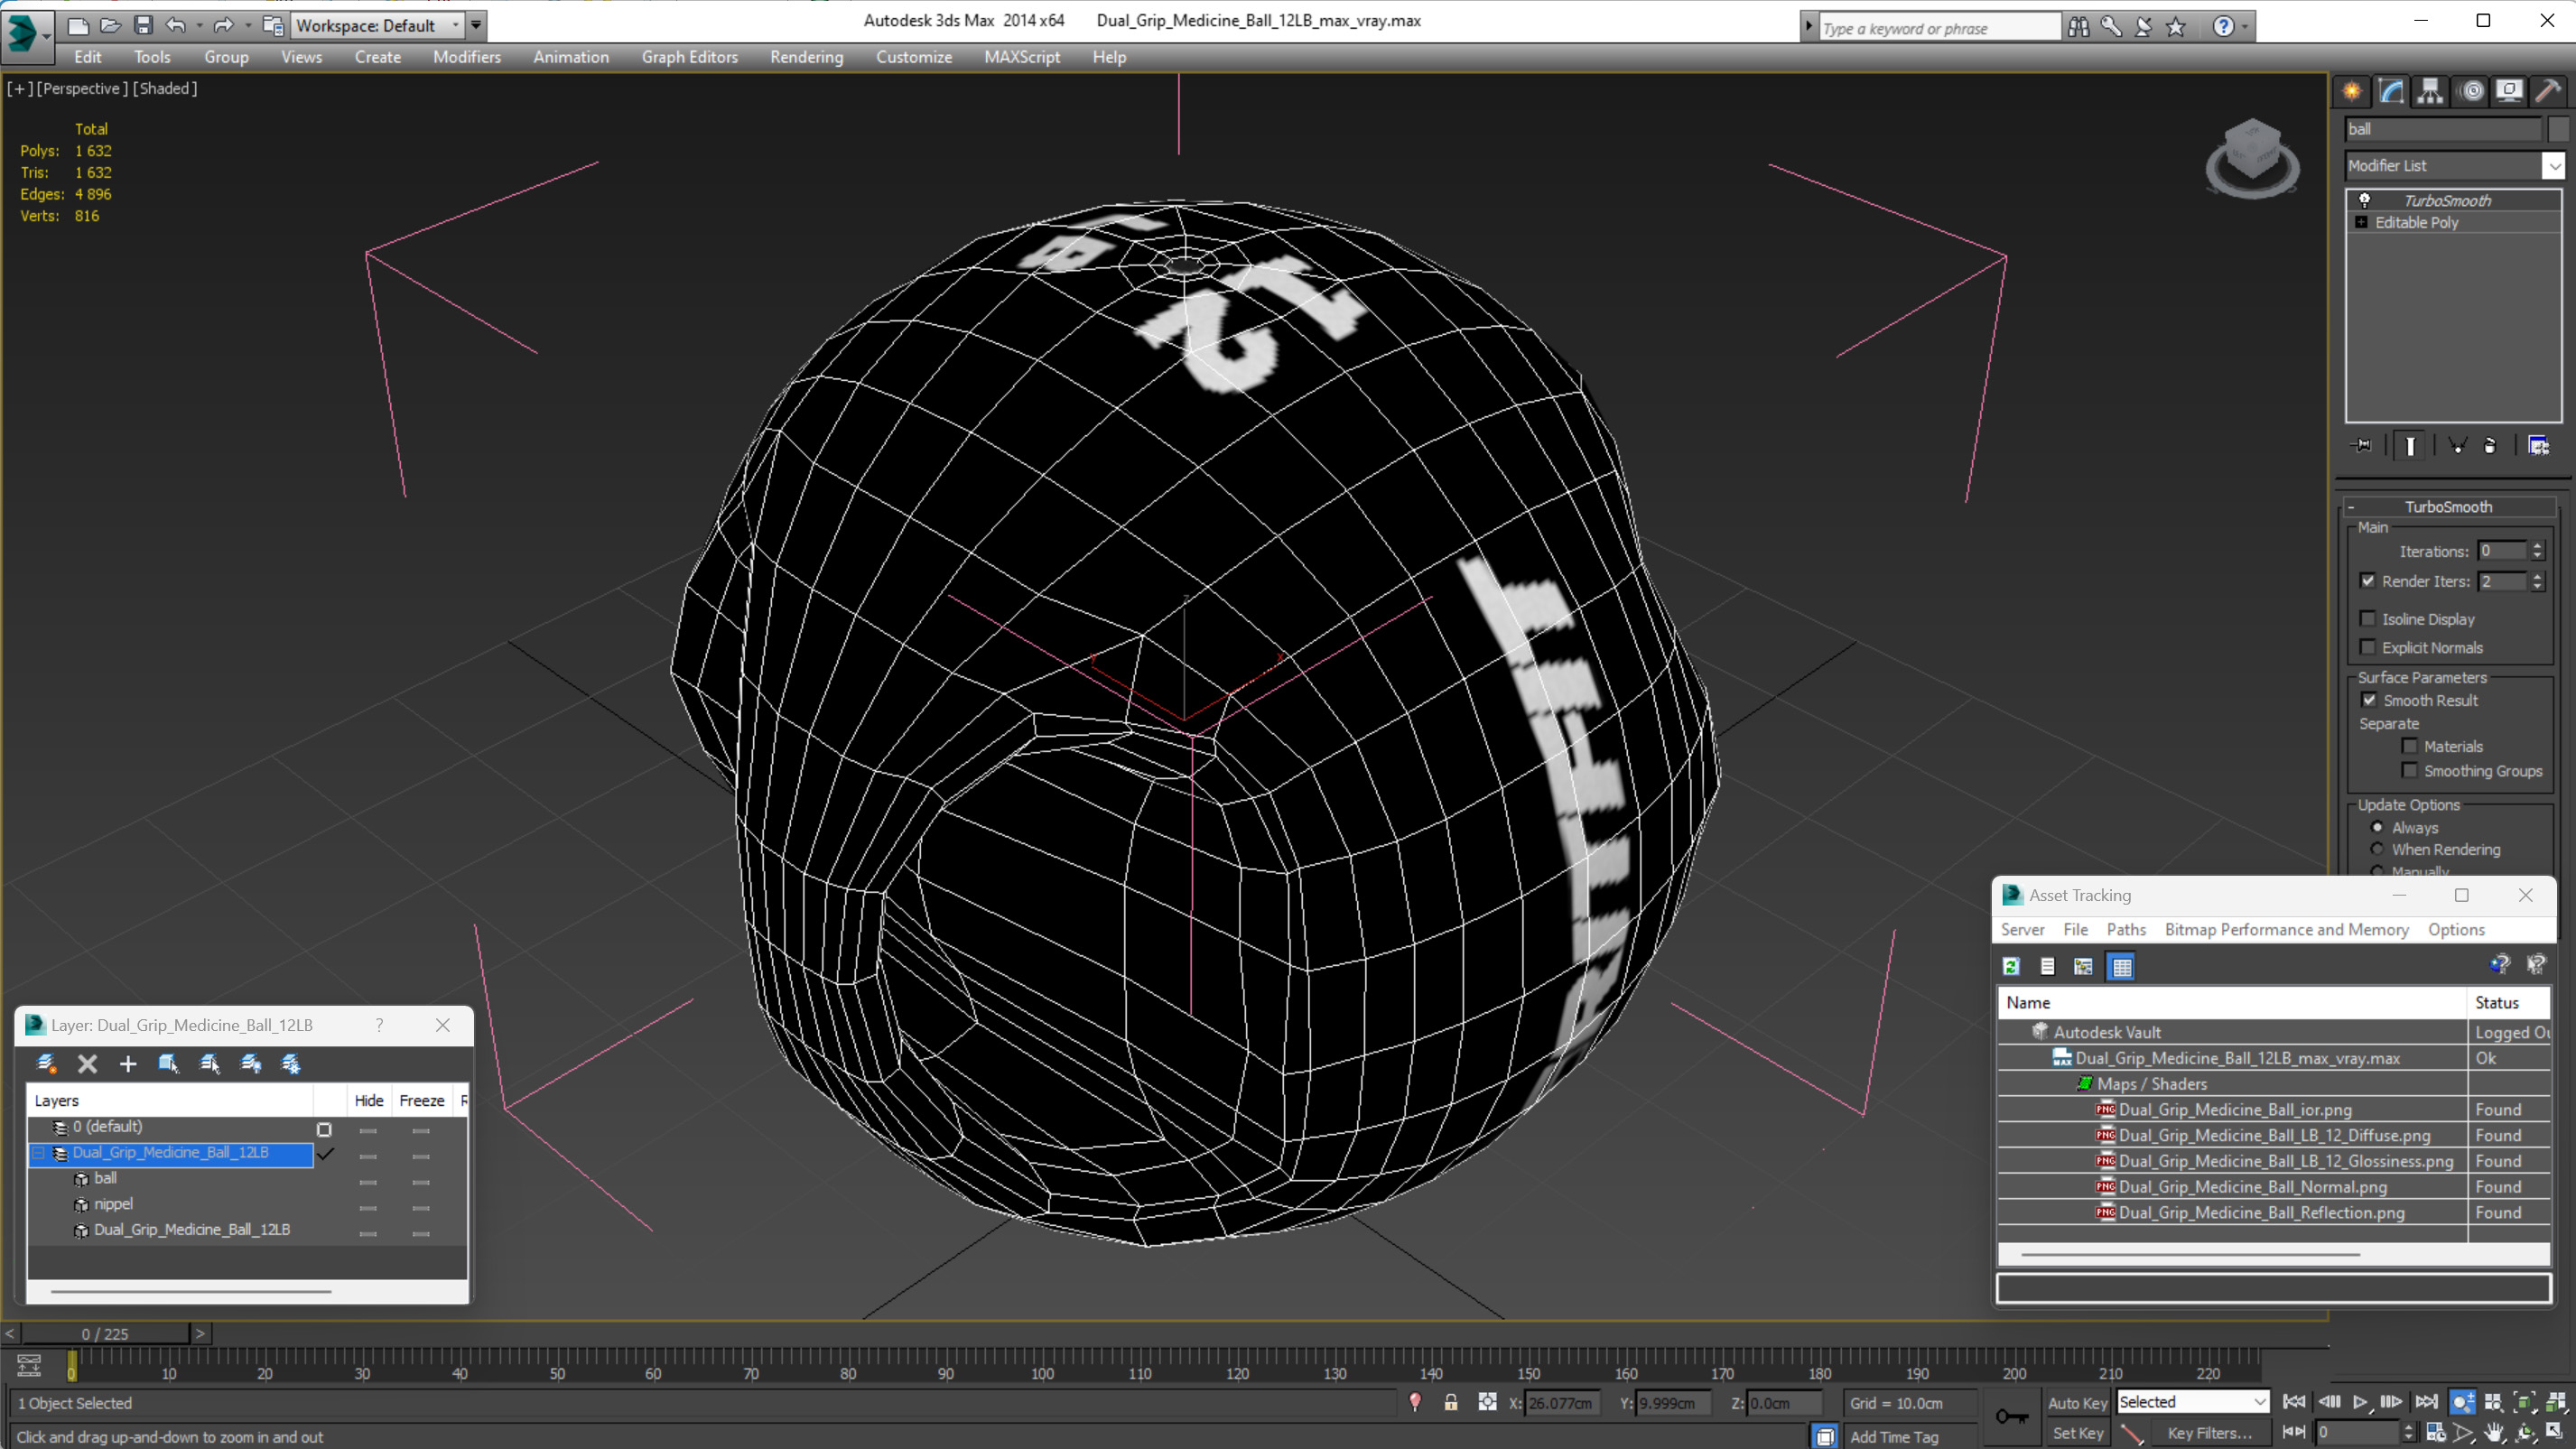Open the Rendering menu
Screen dimensions: 2576x1449
(x=806, y=57)
